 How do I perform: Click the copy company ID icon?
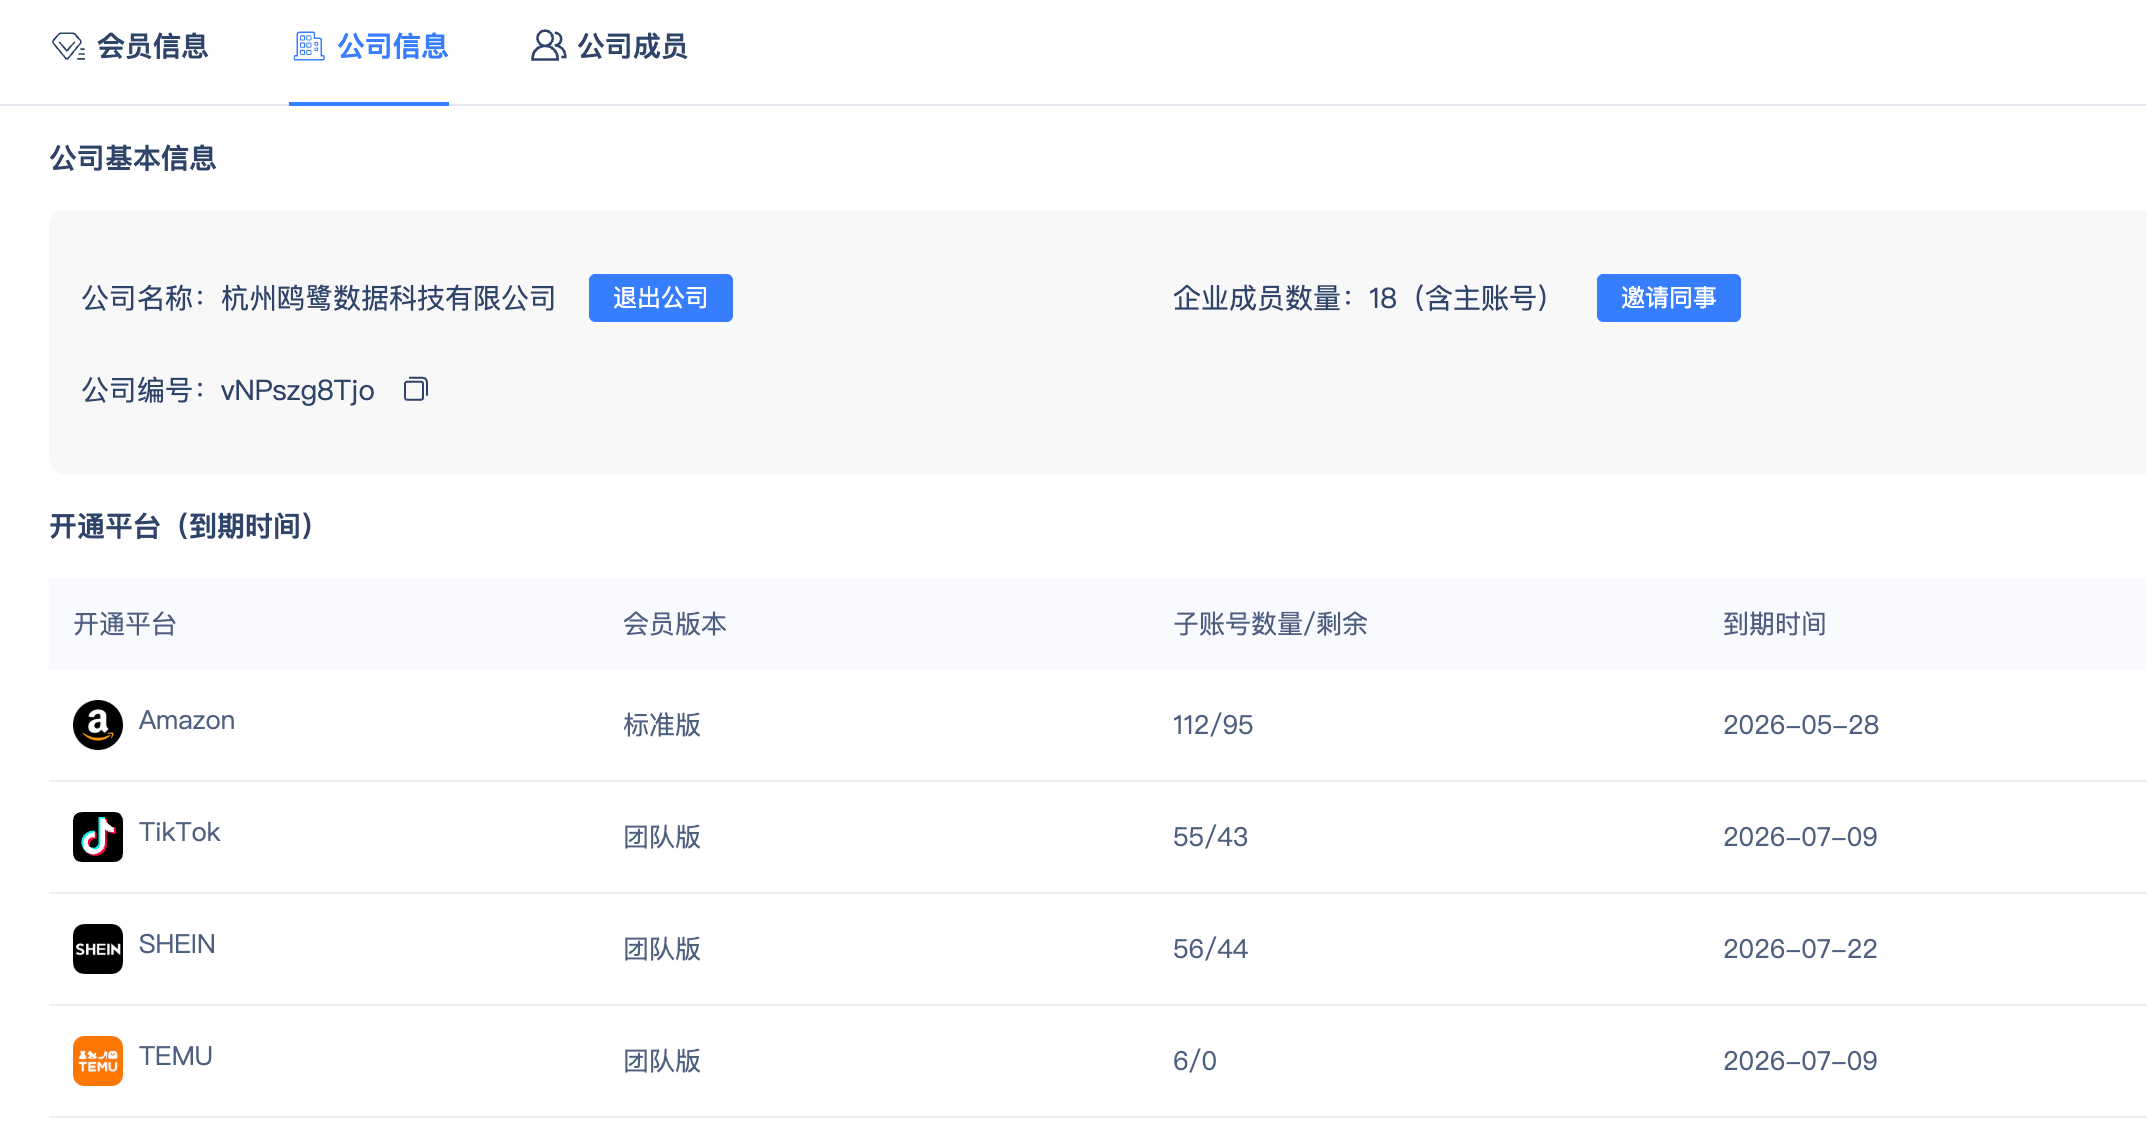415,389
